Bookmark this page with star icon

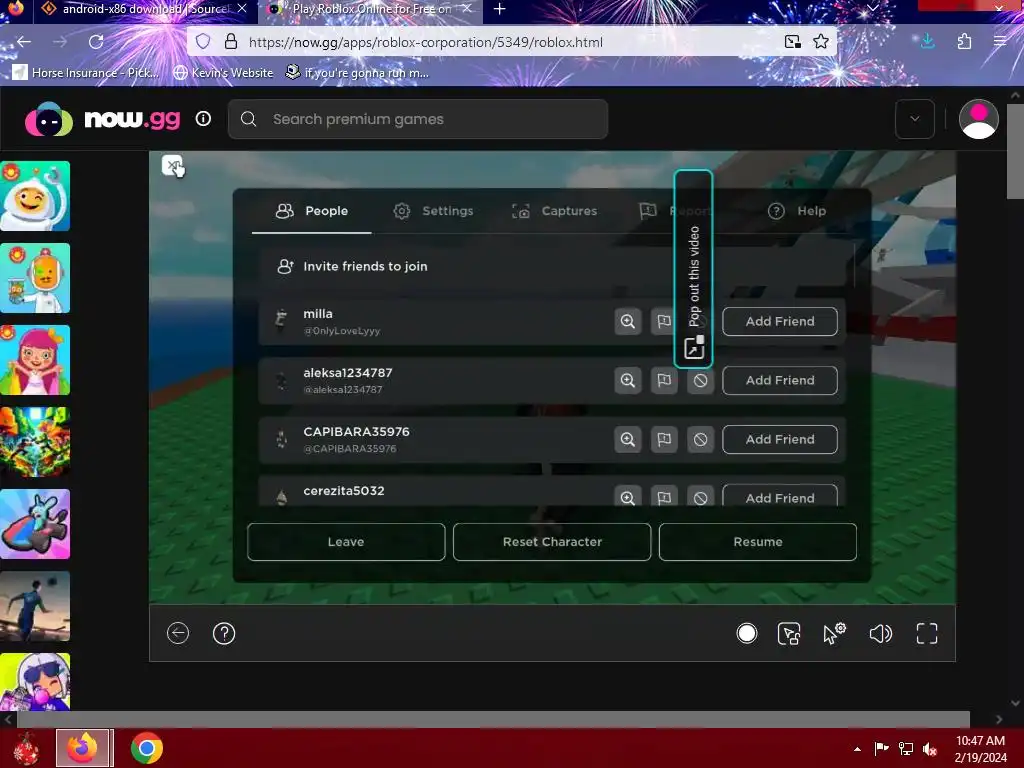coord(821,42)
